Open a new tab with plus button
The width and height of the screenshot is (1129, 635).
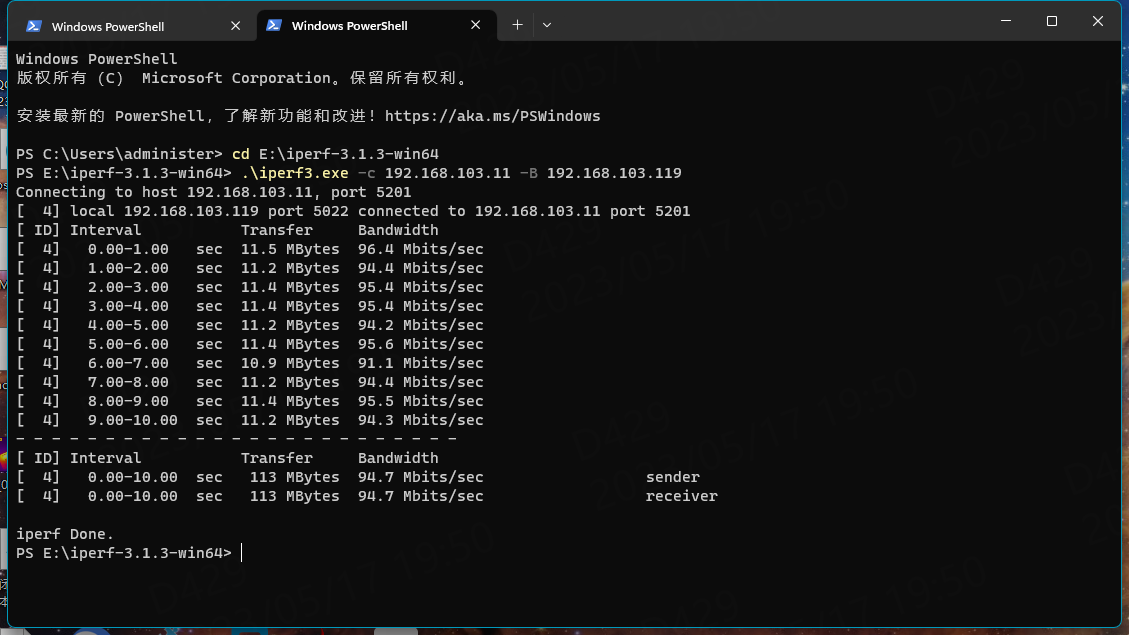[517, 24]
